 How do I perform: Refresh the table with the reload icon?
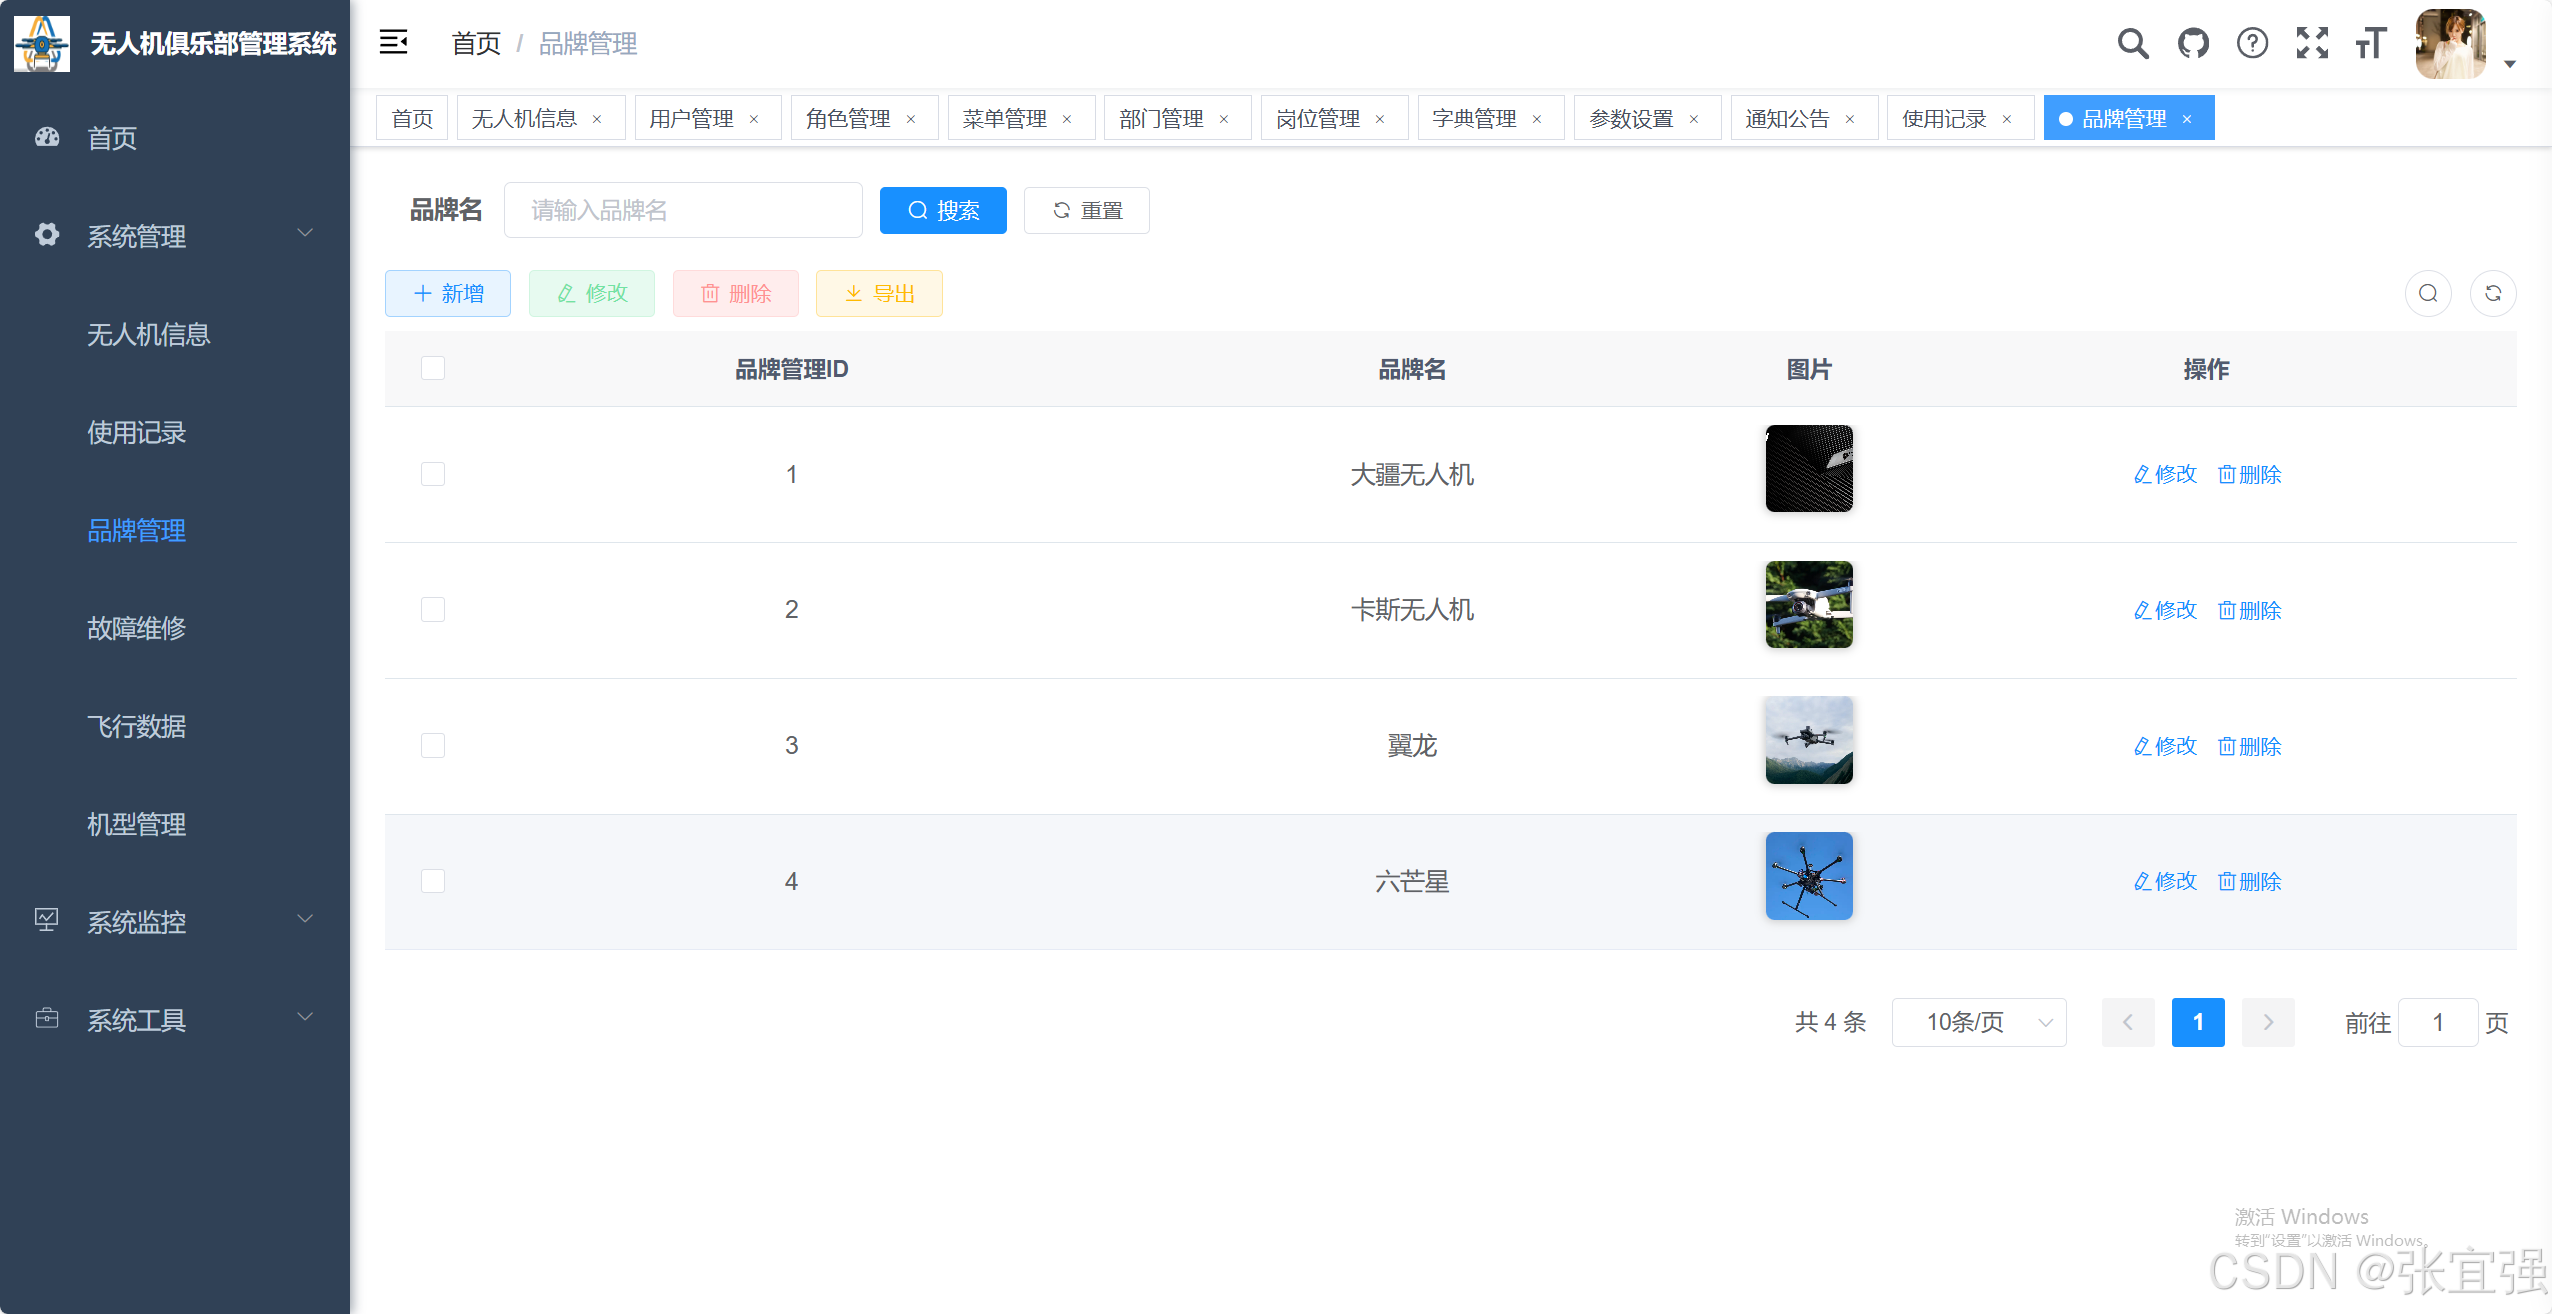[2493, 293]
